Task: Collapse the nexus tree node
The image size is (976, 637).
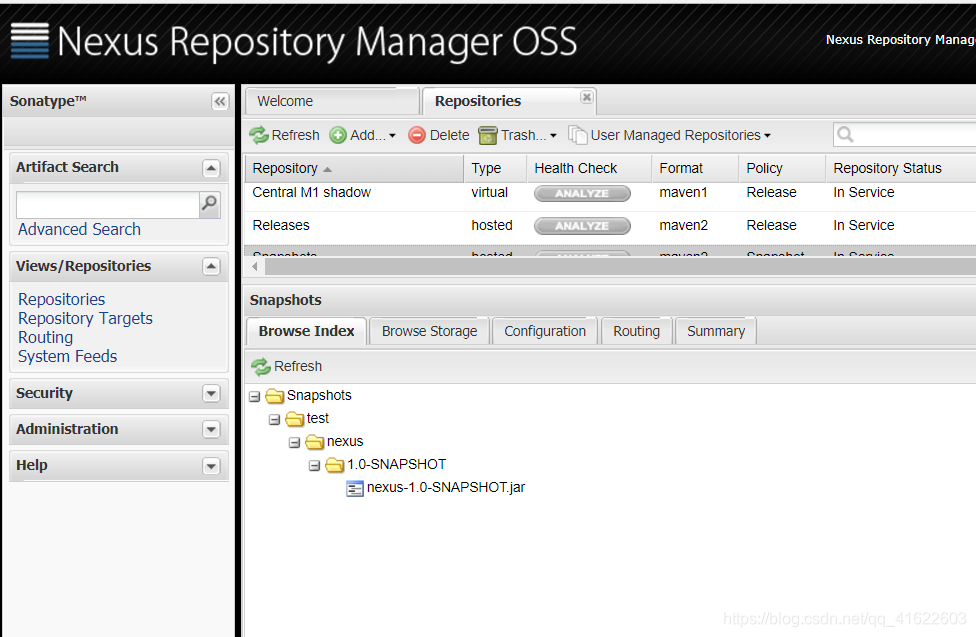Action: (x=294, y=443)
